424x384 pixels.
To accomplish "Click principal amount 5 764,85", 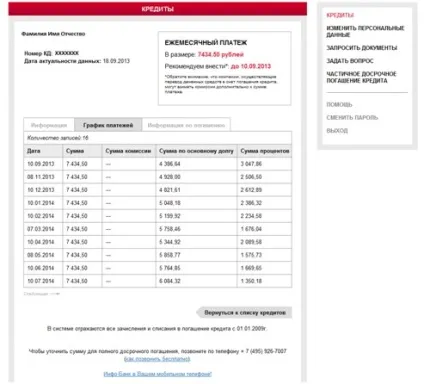I will click(170, 268).
